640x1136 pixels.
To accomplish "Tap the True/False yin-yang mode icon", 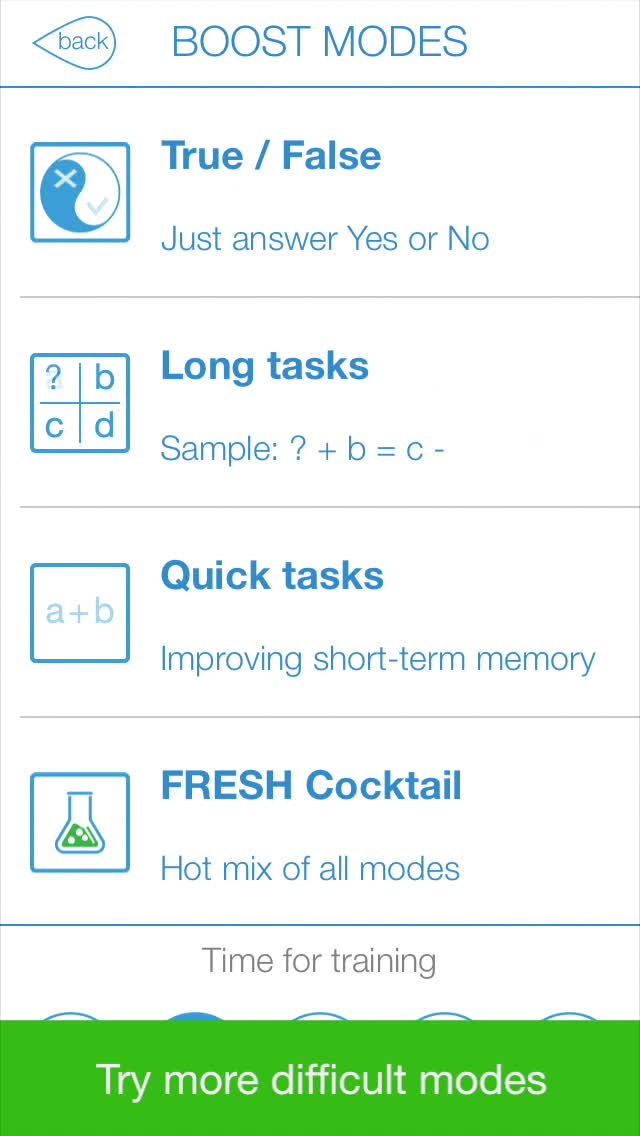I will tap(80, 192).
